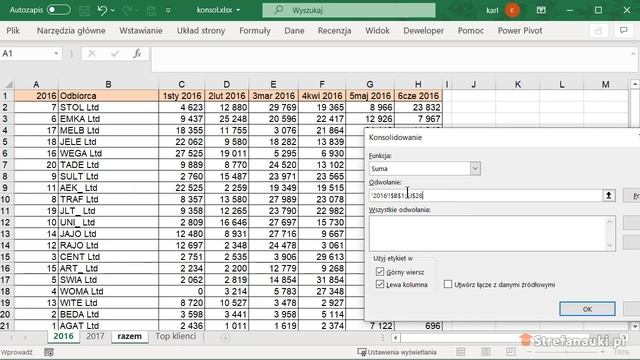Click horizontal scrollbar left arrow
The width and height of the screenshot is (640, 360).
(x=395, y=338)
